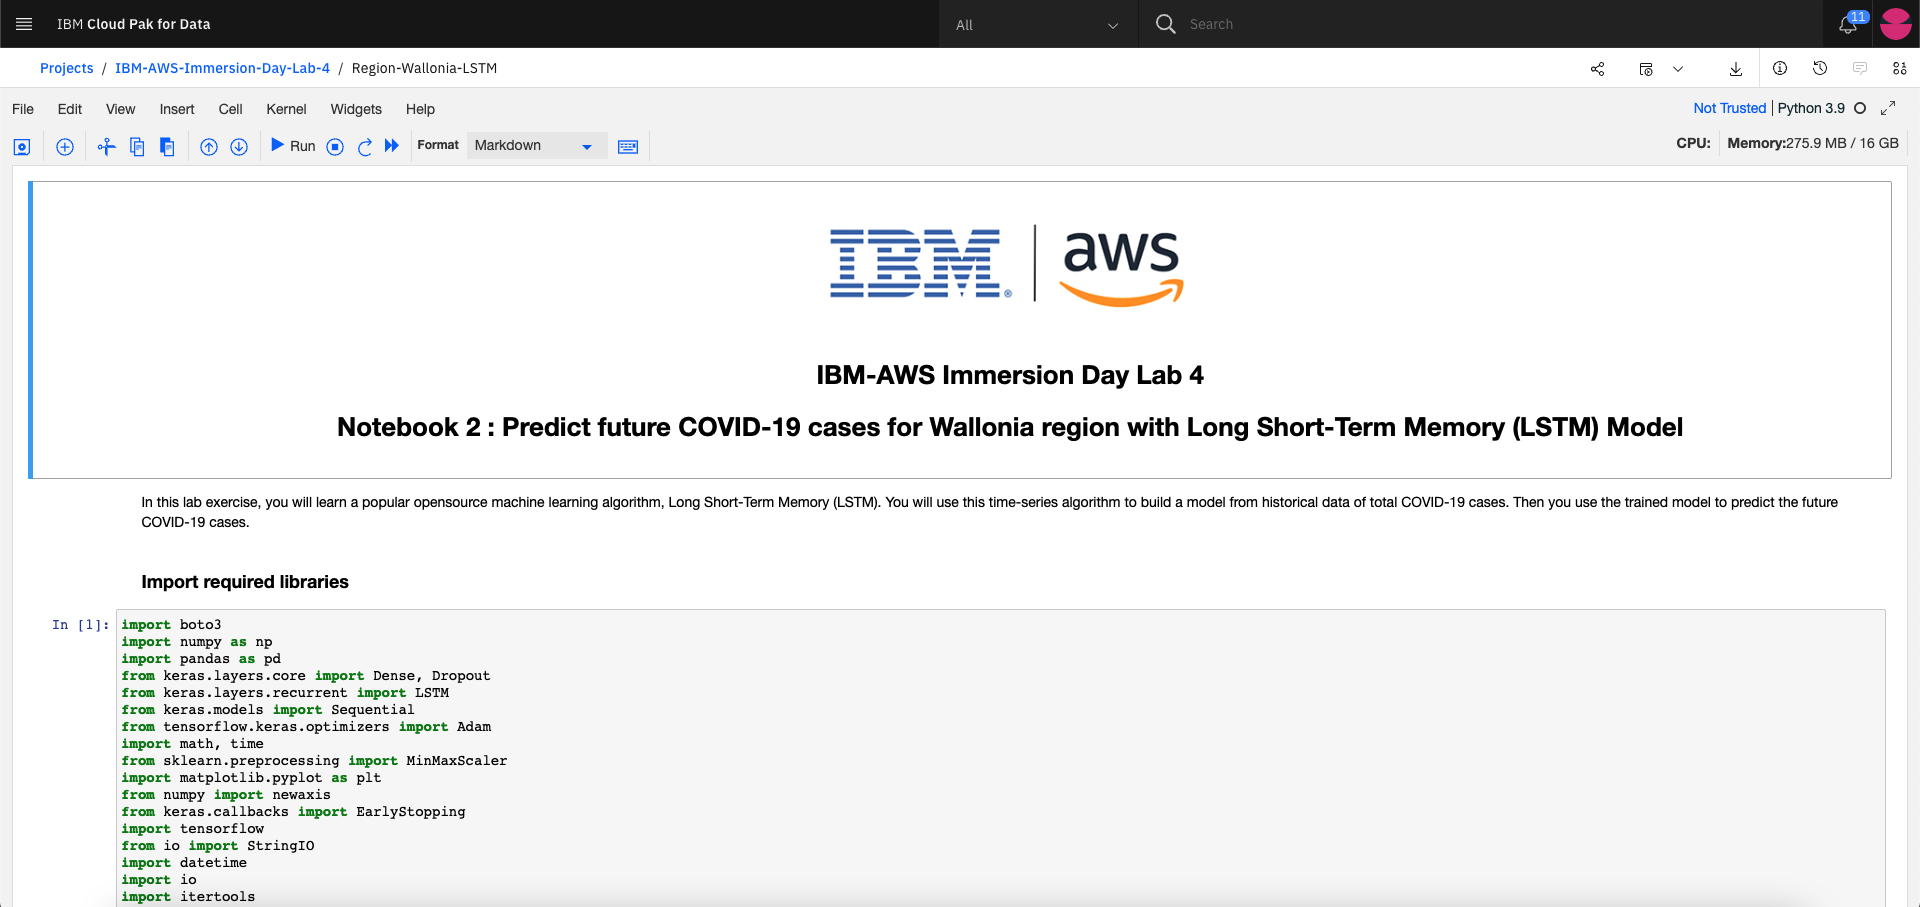Restart the kernel with circular arrow icon
This screenshot has width=1920, height=907.
coord(365,147)
